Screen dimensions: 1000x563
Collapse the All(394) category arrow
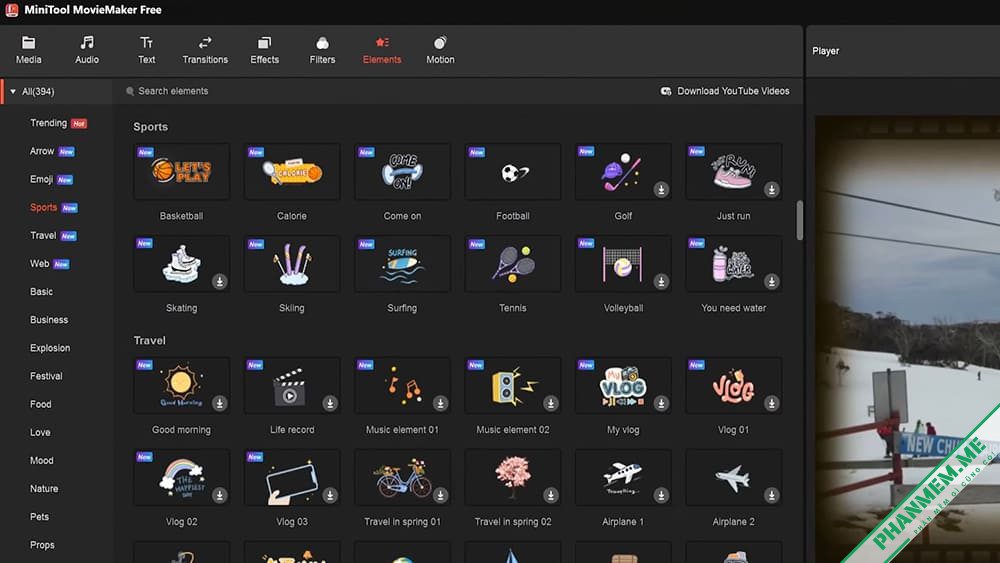coord(13,92)
